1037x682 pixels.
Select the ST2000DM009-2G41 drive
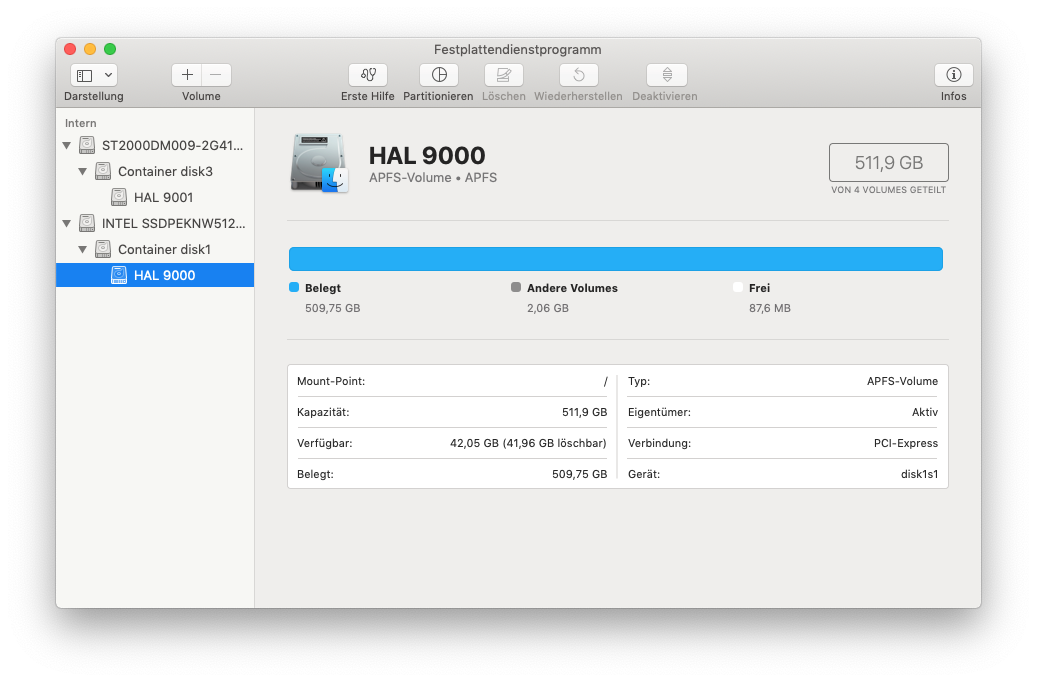(x=155, y=146)
